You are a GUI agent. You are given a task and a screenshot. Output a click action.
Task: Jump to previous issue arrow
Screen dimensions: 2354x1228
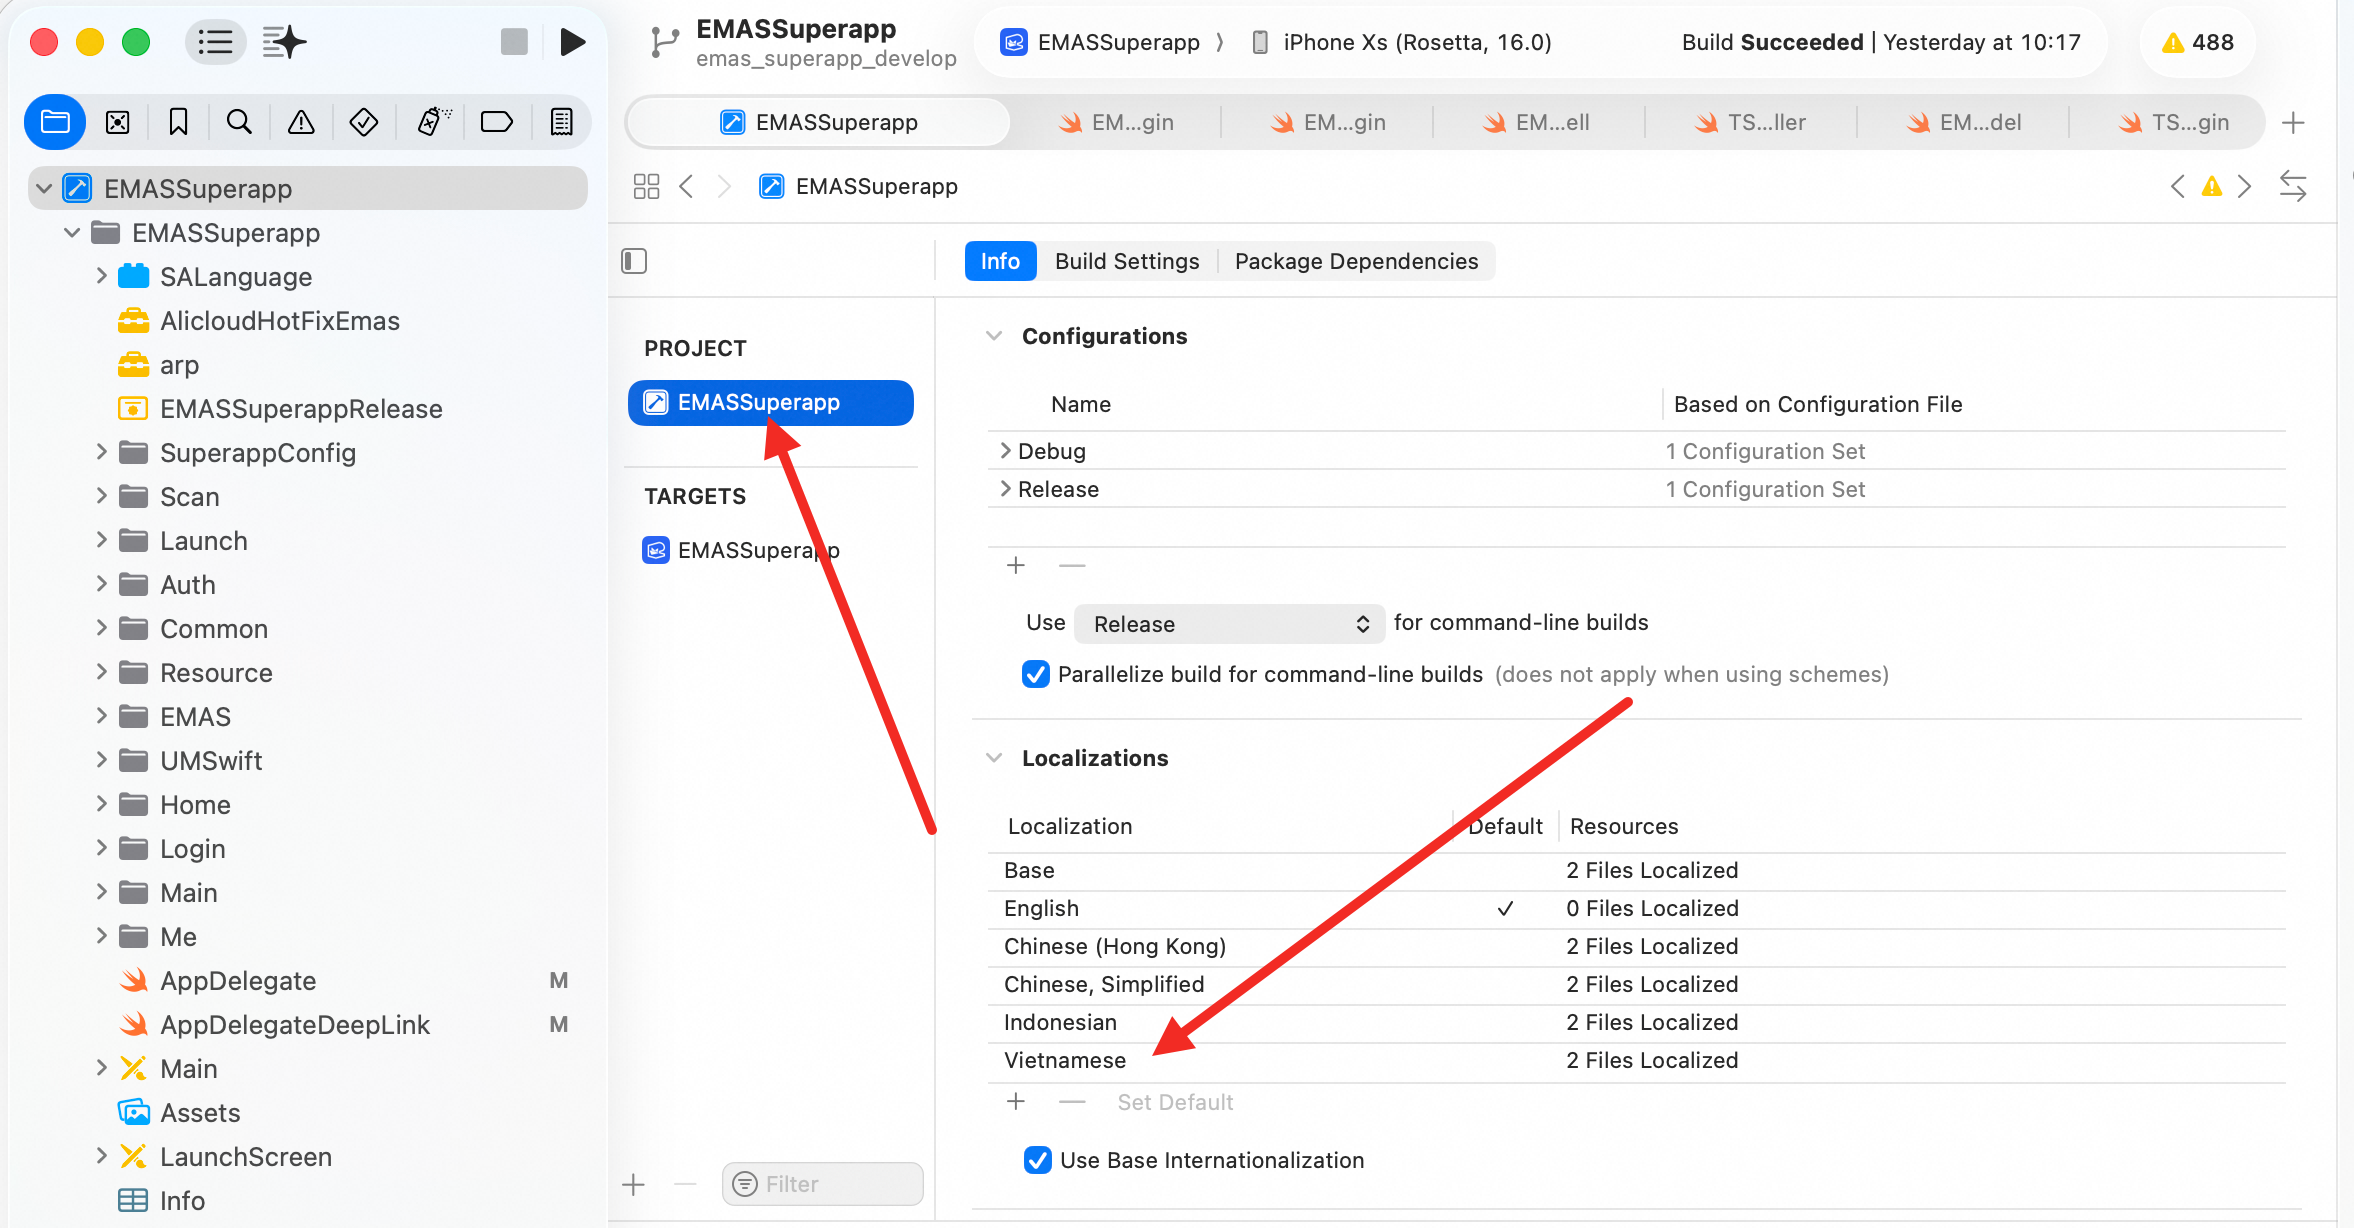pos(2177,186)
